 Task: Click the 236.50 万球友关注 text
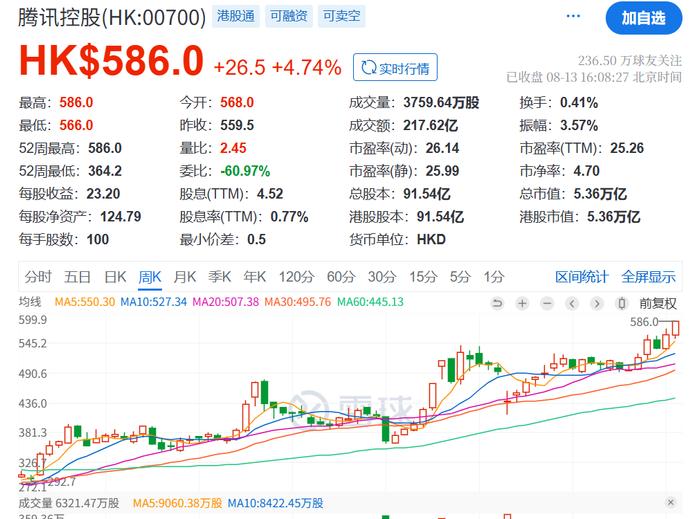tap(630, 61)
